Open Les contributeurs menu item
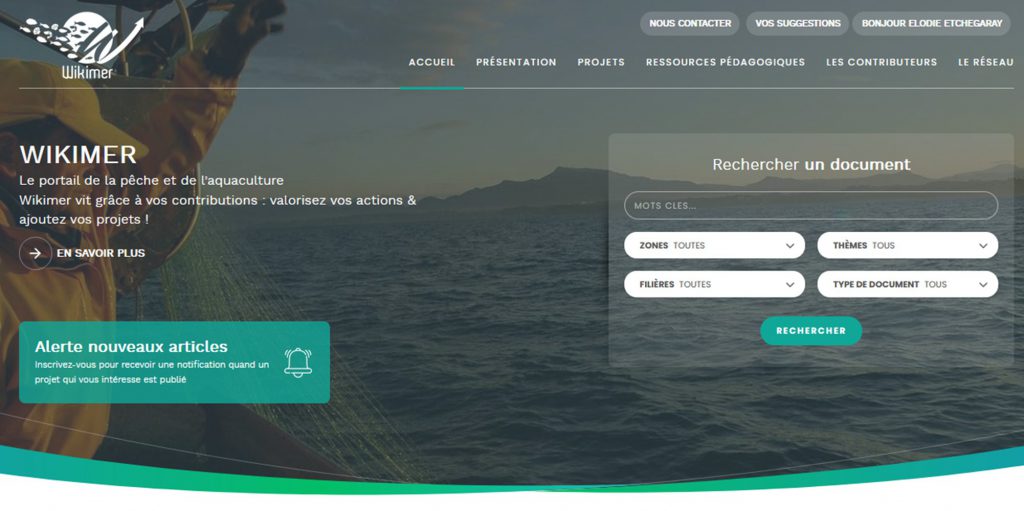This screenshot has height=511, width=1024. (881, 62)
